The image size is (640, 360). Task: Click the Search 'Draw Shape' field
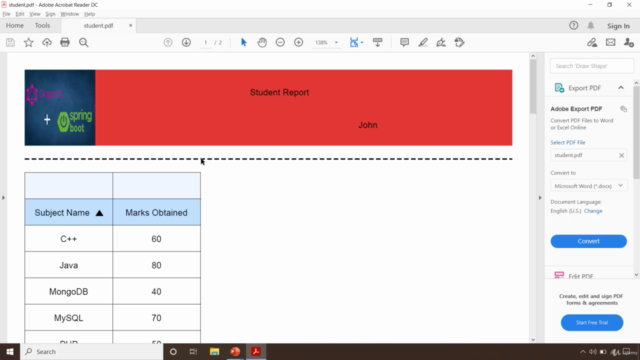click(x=592, y=66)
